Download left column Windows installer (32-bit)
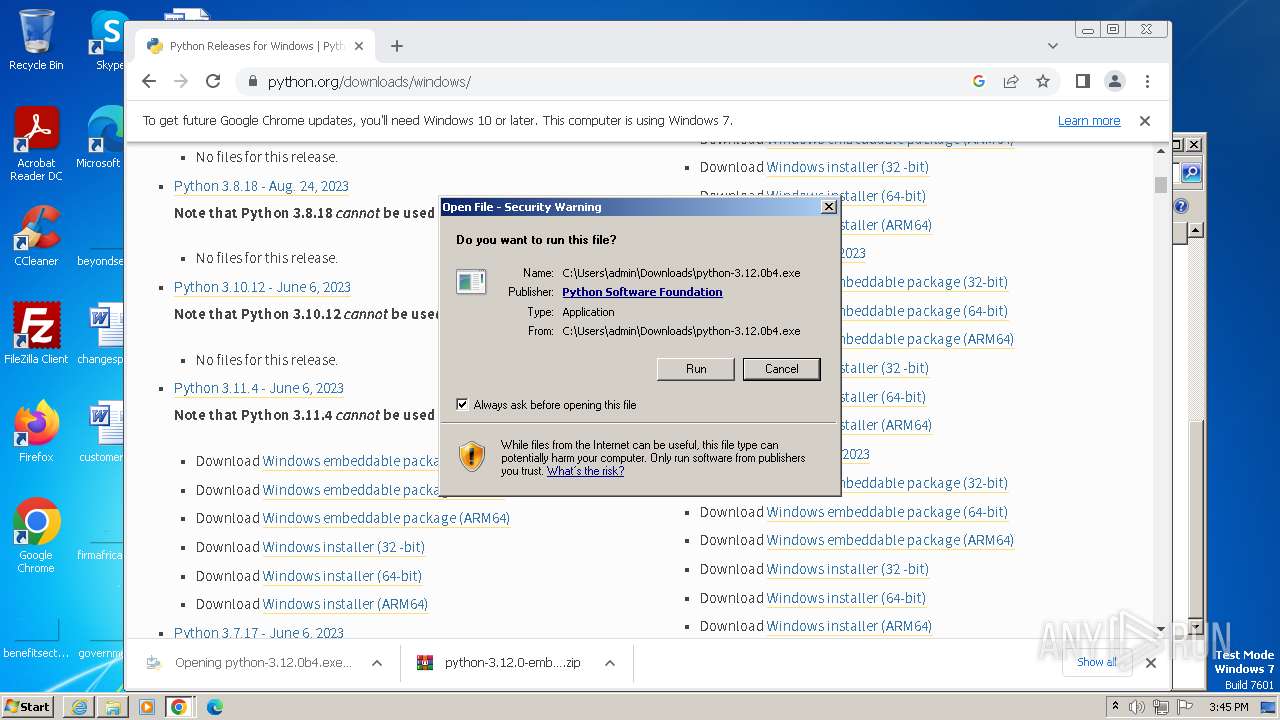This screenshot has height=720, width=1280. point(344,547)
